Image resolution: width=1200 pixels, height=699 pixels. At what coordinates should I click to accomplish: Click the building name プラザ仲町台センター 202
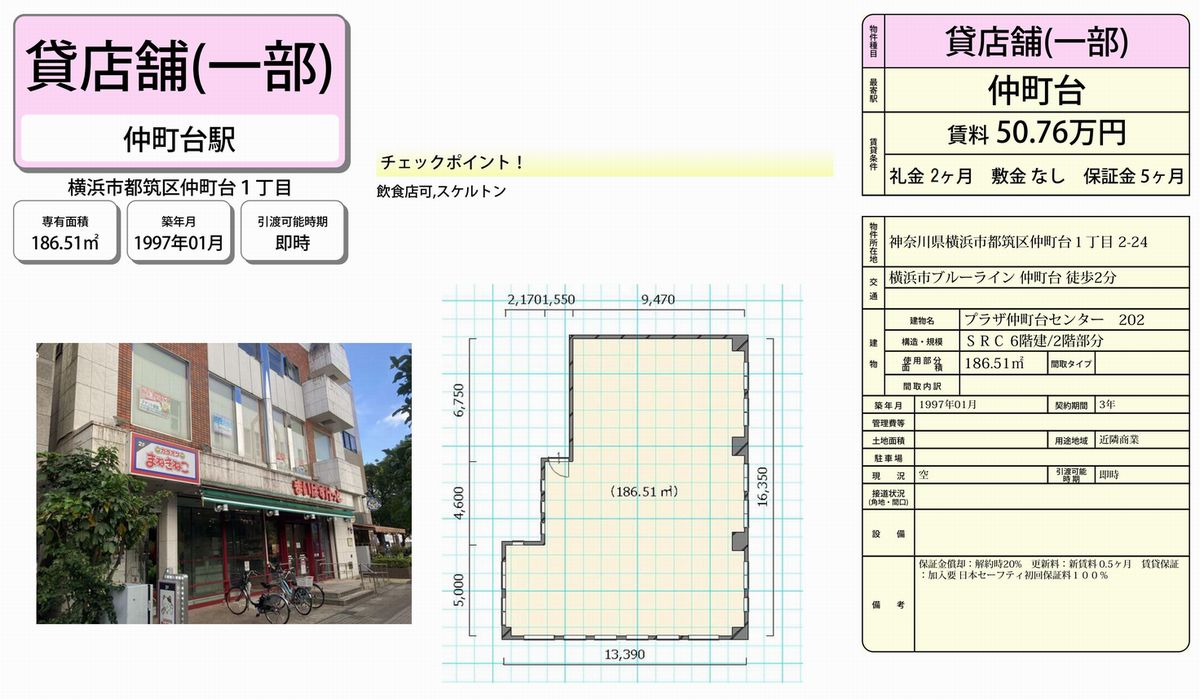(1054, 320)
